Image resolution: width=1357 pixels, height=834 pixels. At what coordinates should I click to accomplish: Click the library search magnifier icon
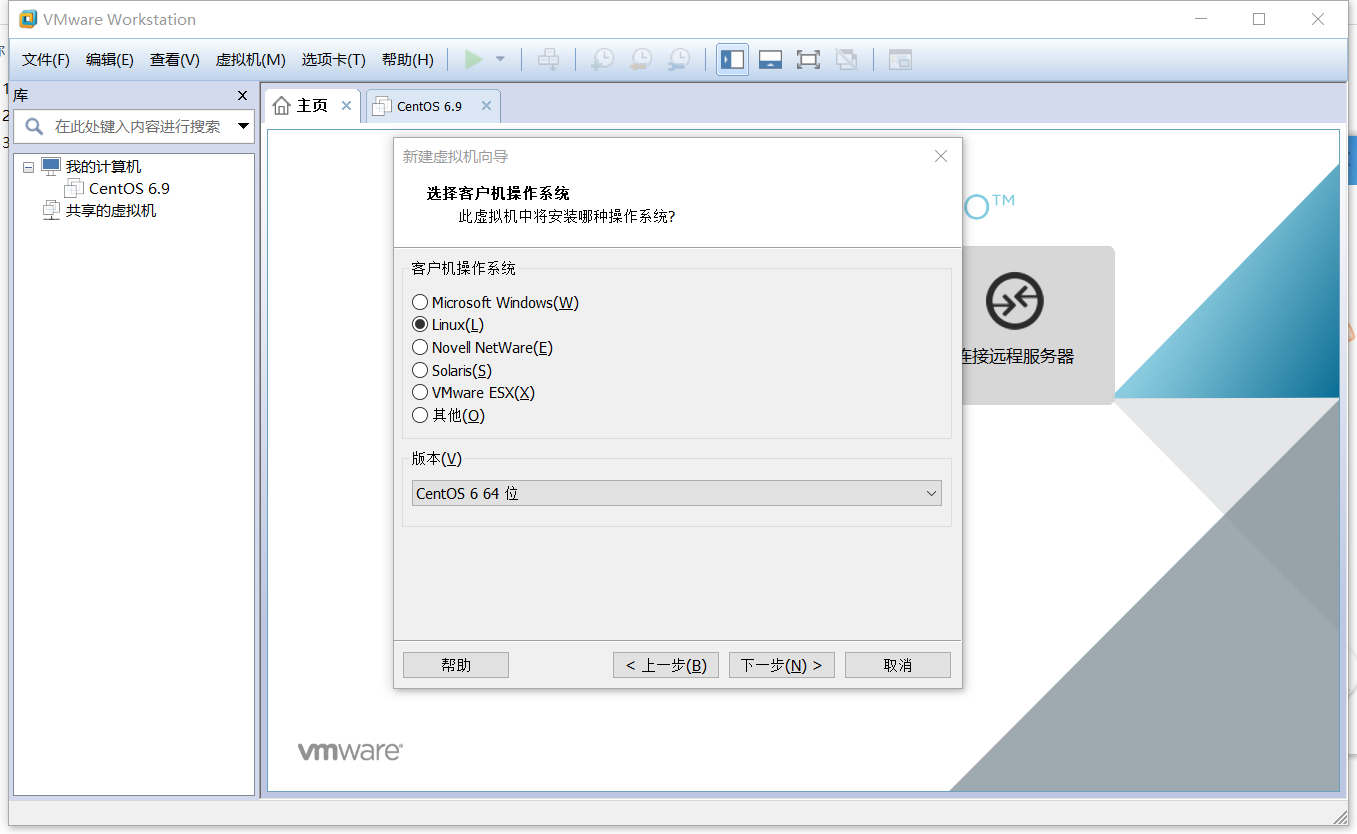pyautogui.click(x=34, y=126)
